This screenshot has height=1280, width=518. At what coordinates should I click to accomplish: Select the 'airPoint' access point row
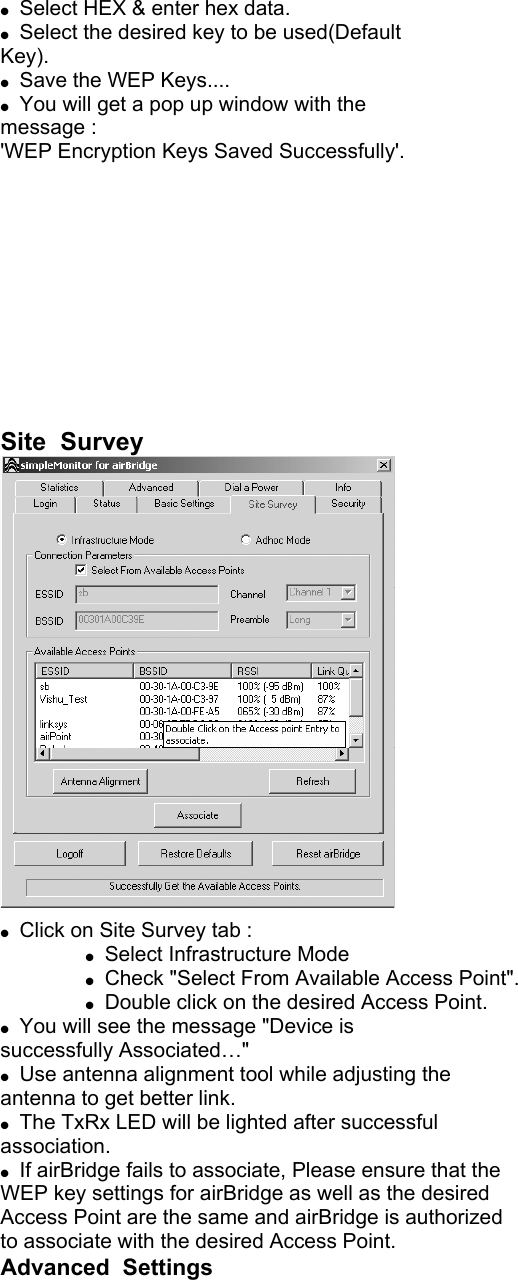pyautogui.click(x=100, y=735)
